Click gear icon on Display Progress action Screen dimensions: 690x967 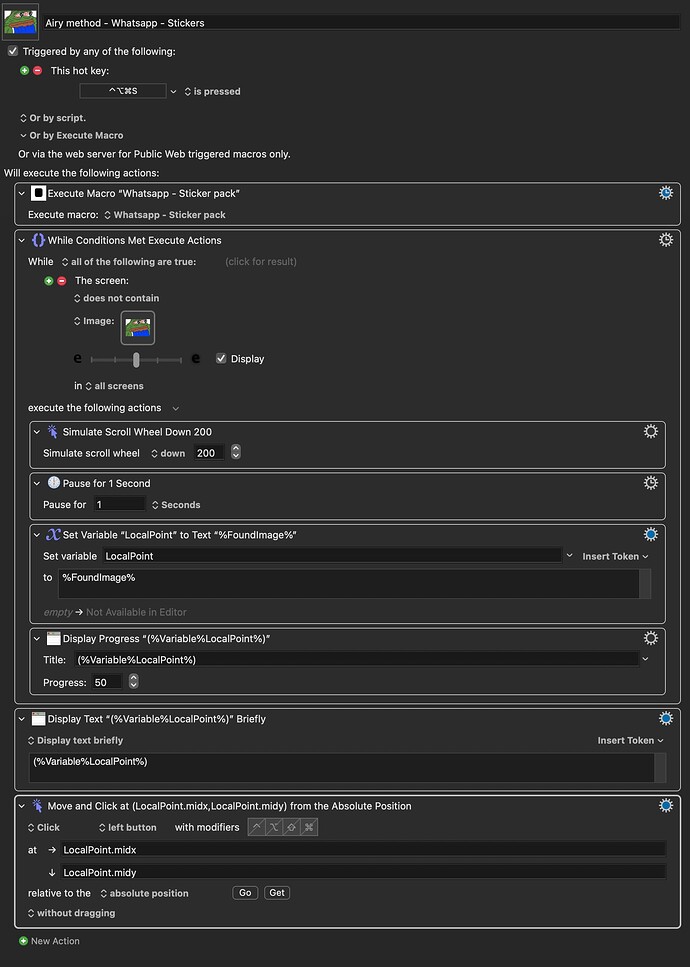tap(650, 638)
